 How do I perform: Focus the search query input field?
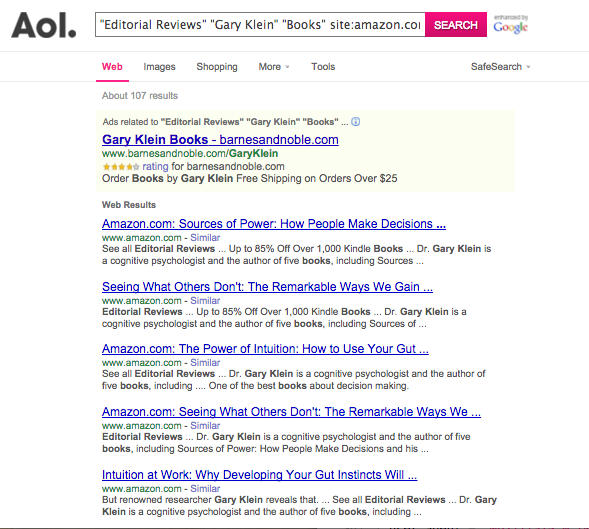point(260,25)
